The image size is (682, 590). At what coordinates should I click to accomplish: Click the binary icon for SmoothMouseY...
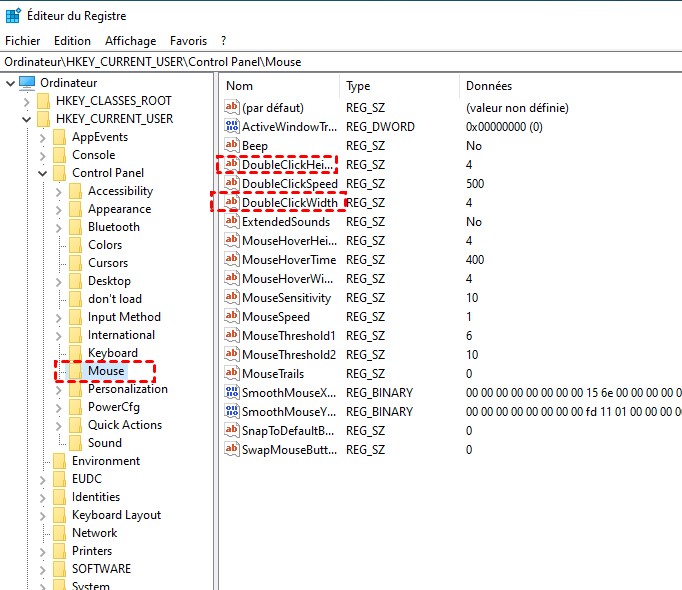click(x=231, y=411)
